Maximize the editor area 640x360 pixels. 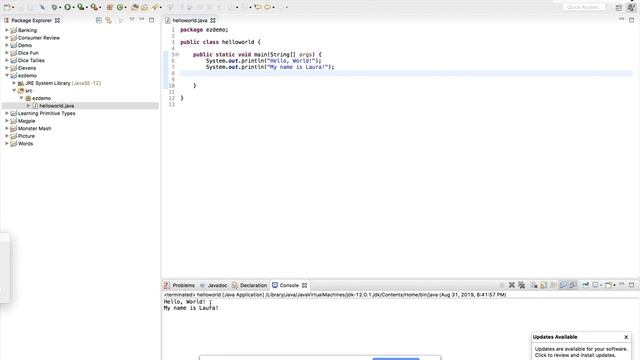click(x=631, y=20)
